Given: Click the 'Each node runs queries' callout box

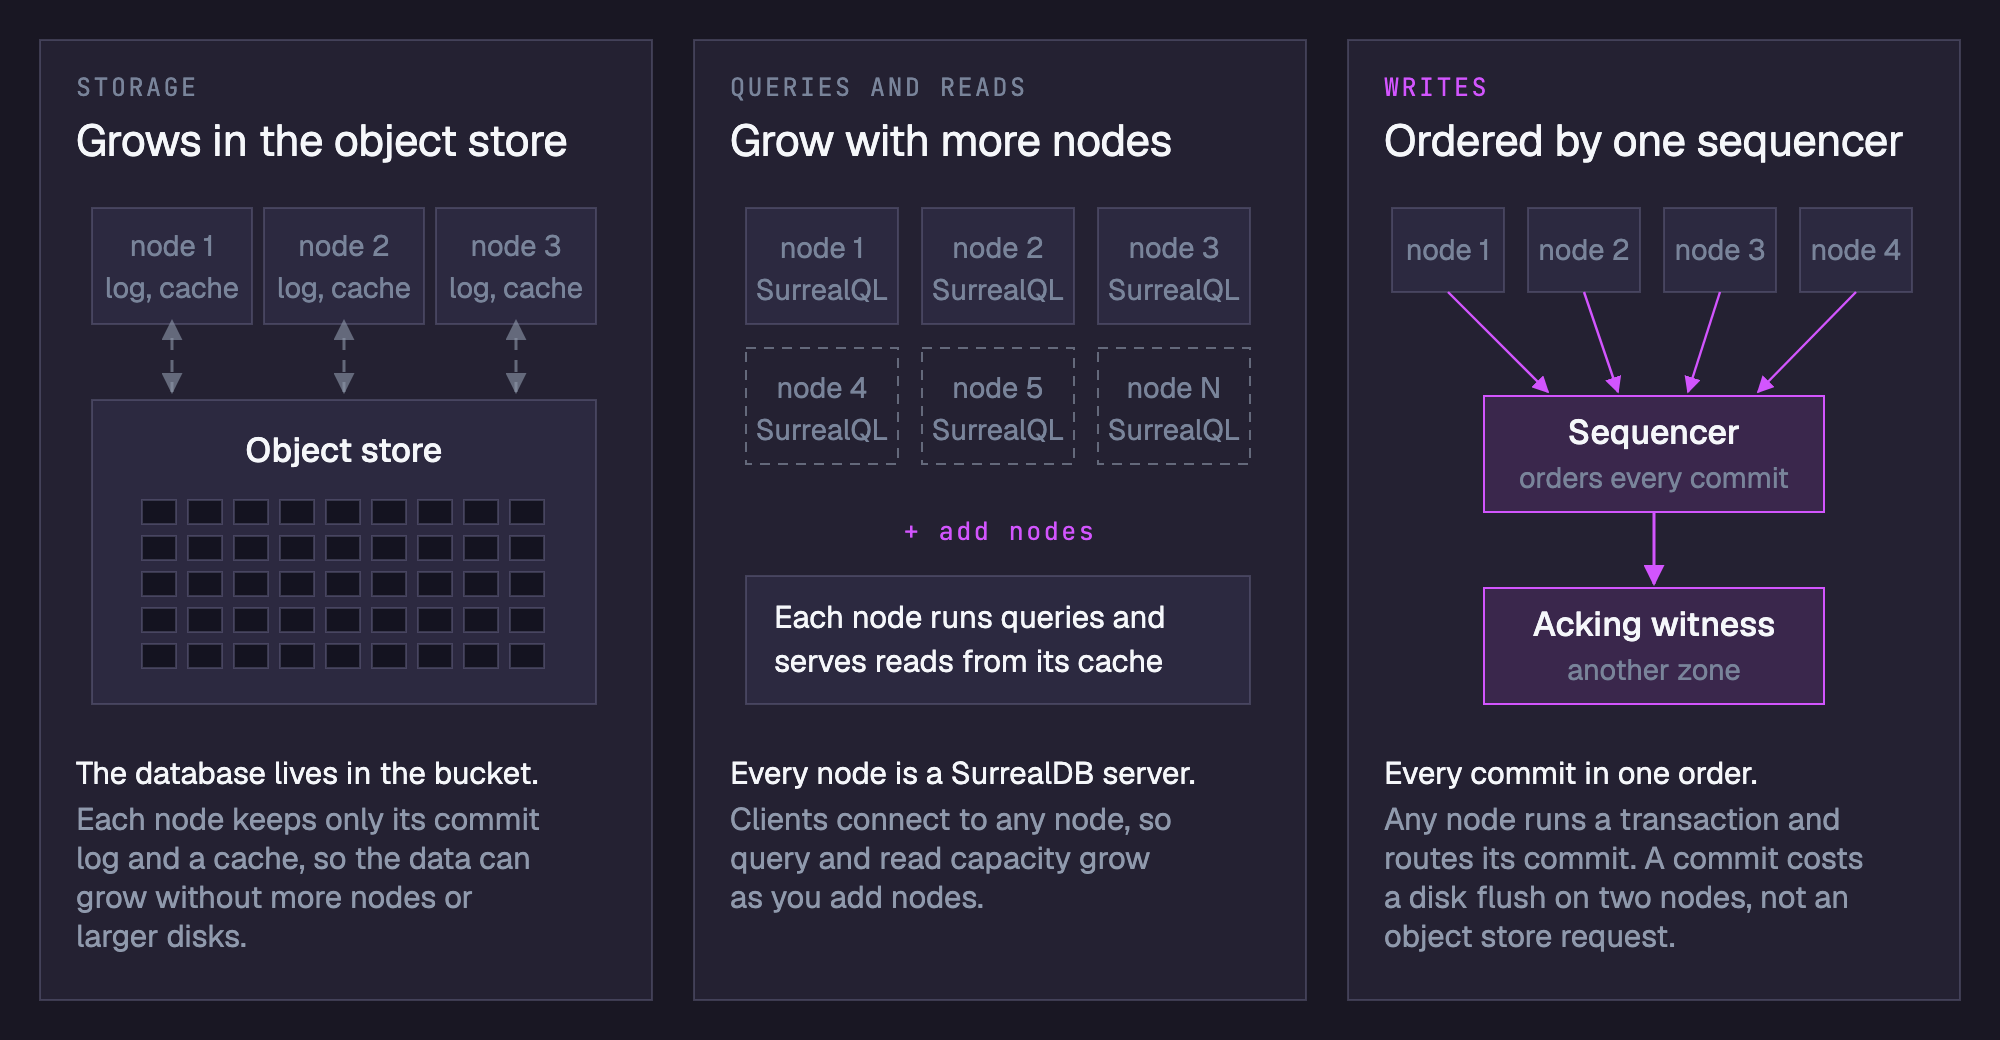Looking at the screenshot, I should 998,640.
